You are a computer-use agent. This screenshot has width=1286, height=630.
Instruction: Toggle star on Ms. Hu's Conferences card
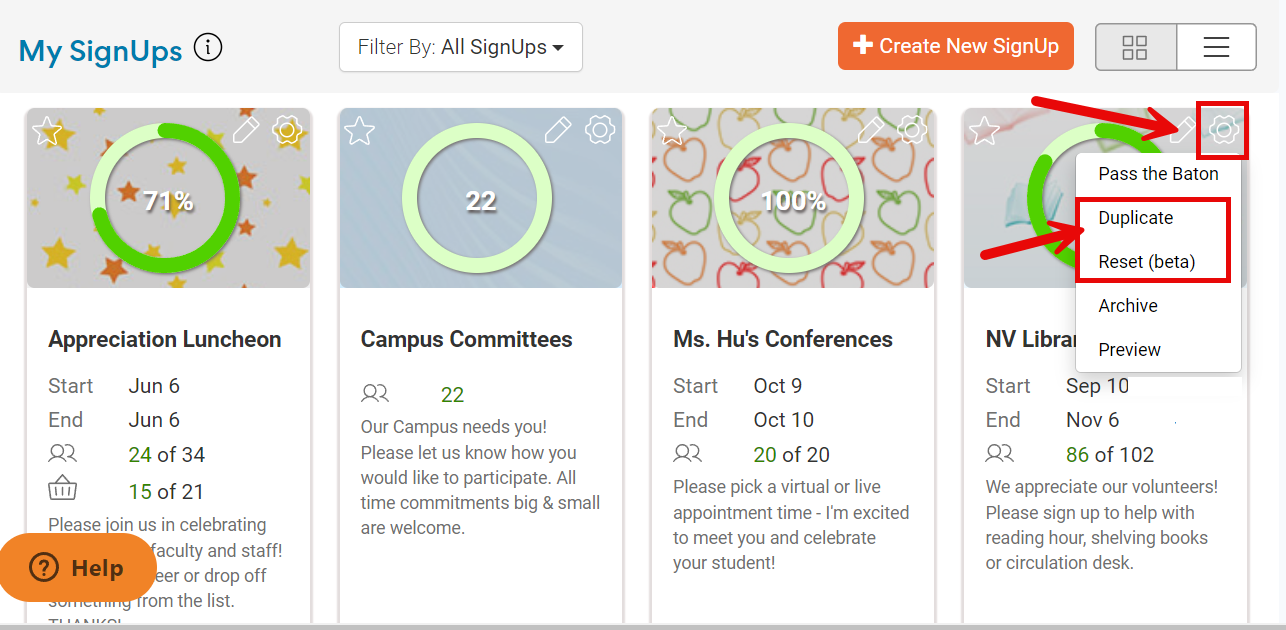pos(671,130)
